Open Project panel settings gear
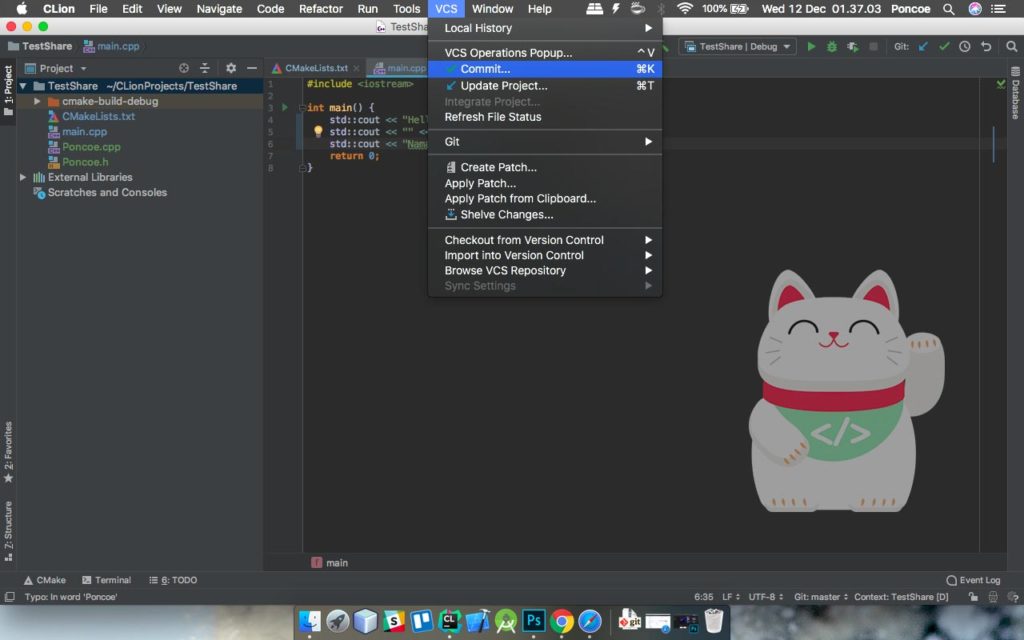Image resolution: width=1024 pixels, height=640 pixels. tap(231, 68)
